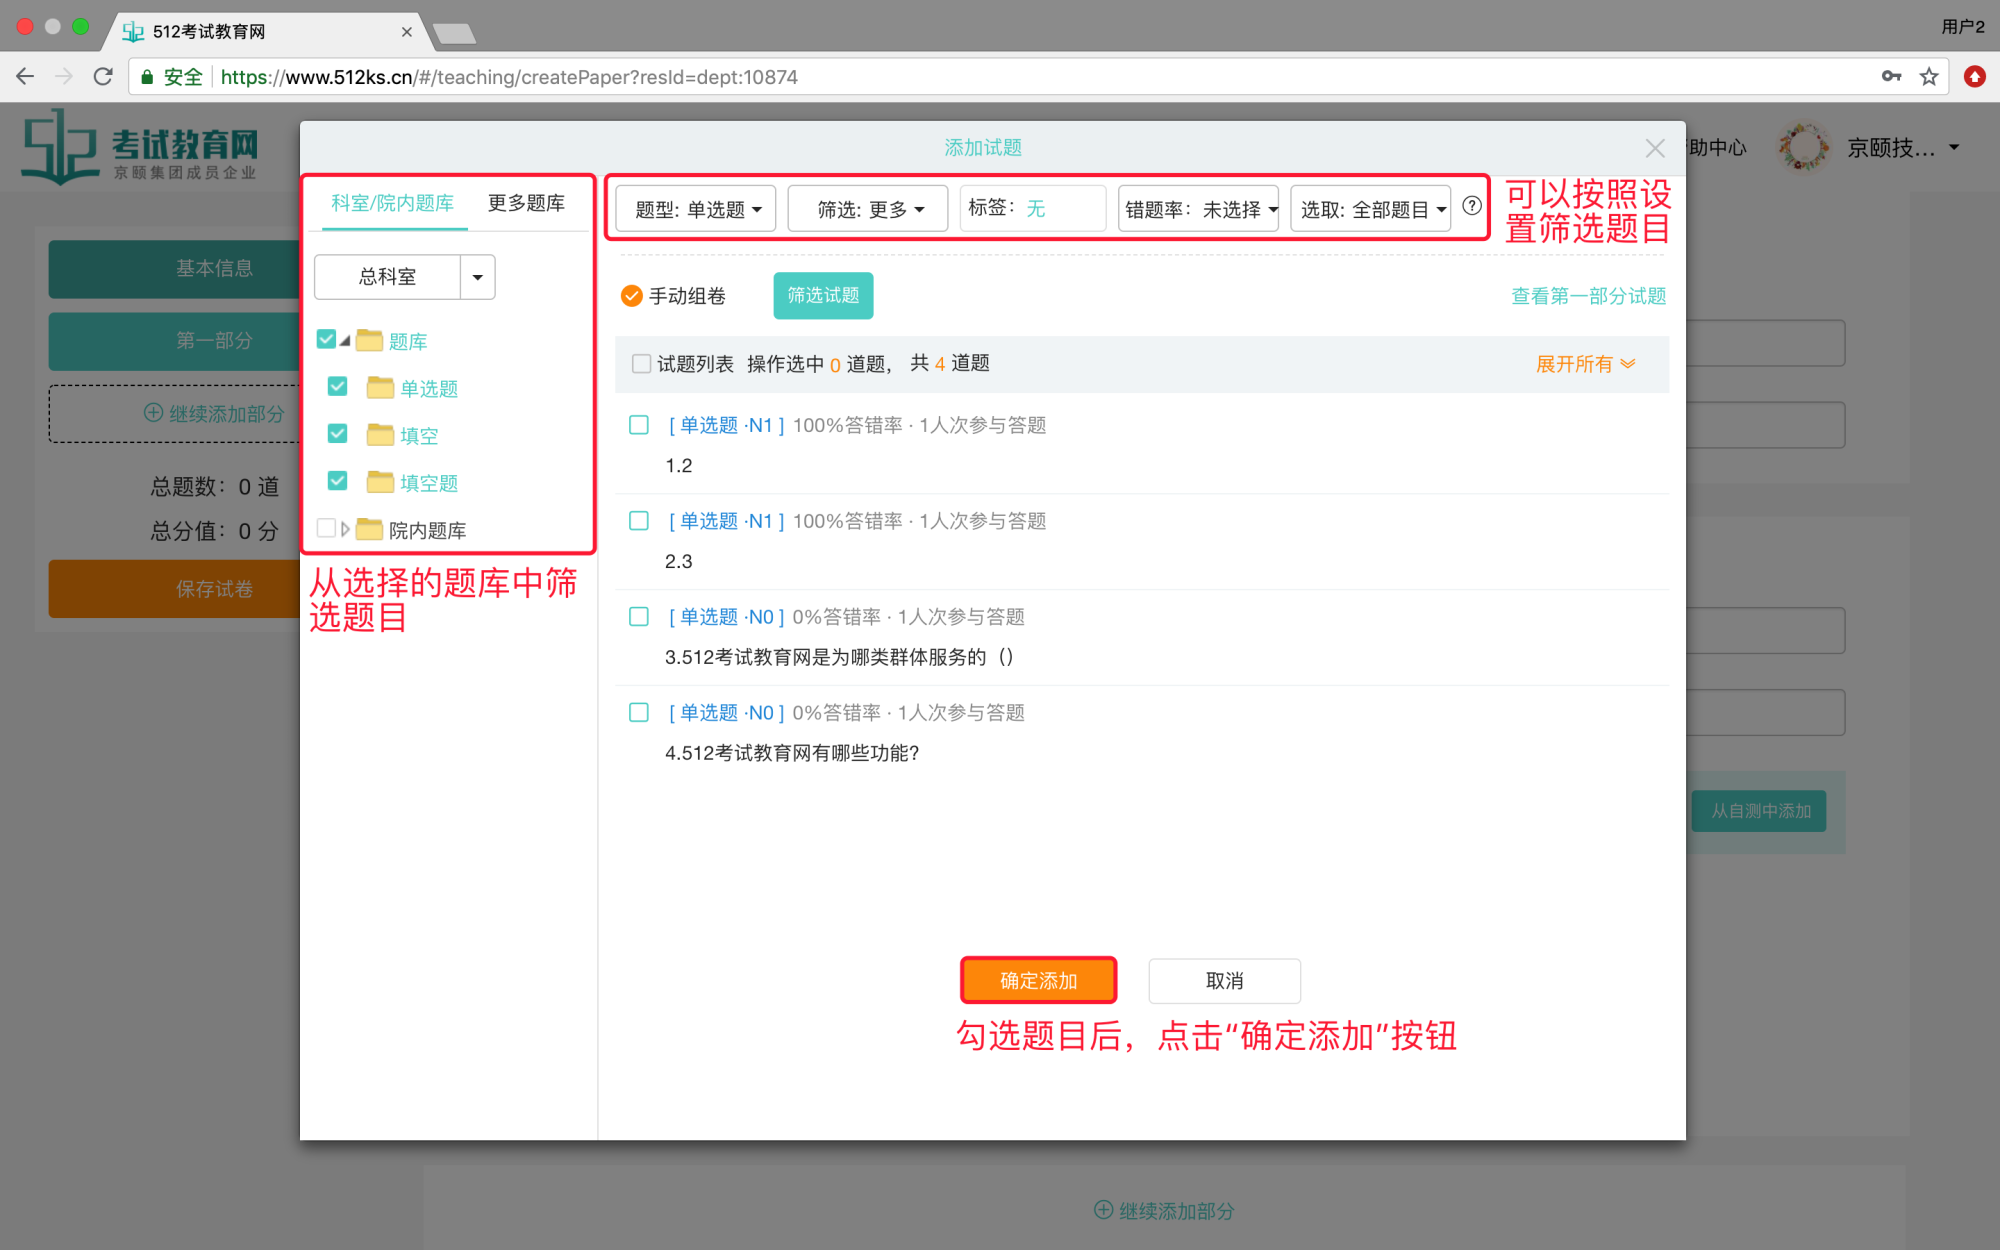Screen dimensions: 2000x1250
Task: Click the key icon in the address bar
Action: (x=1892, y=76)
